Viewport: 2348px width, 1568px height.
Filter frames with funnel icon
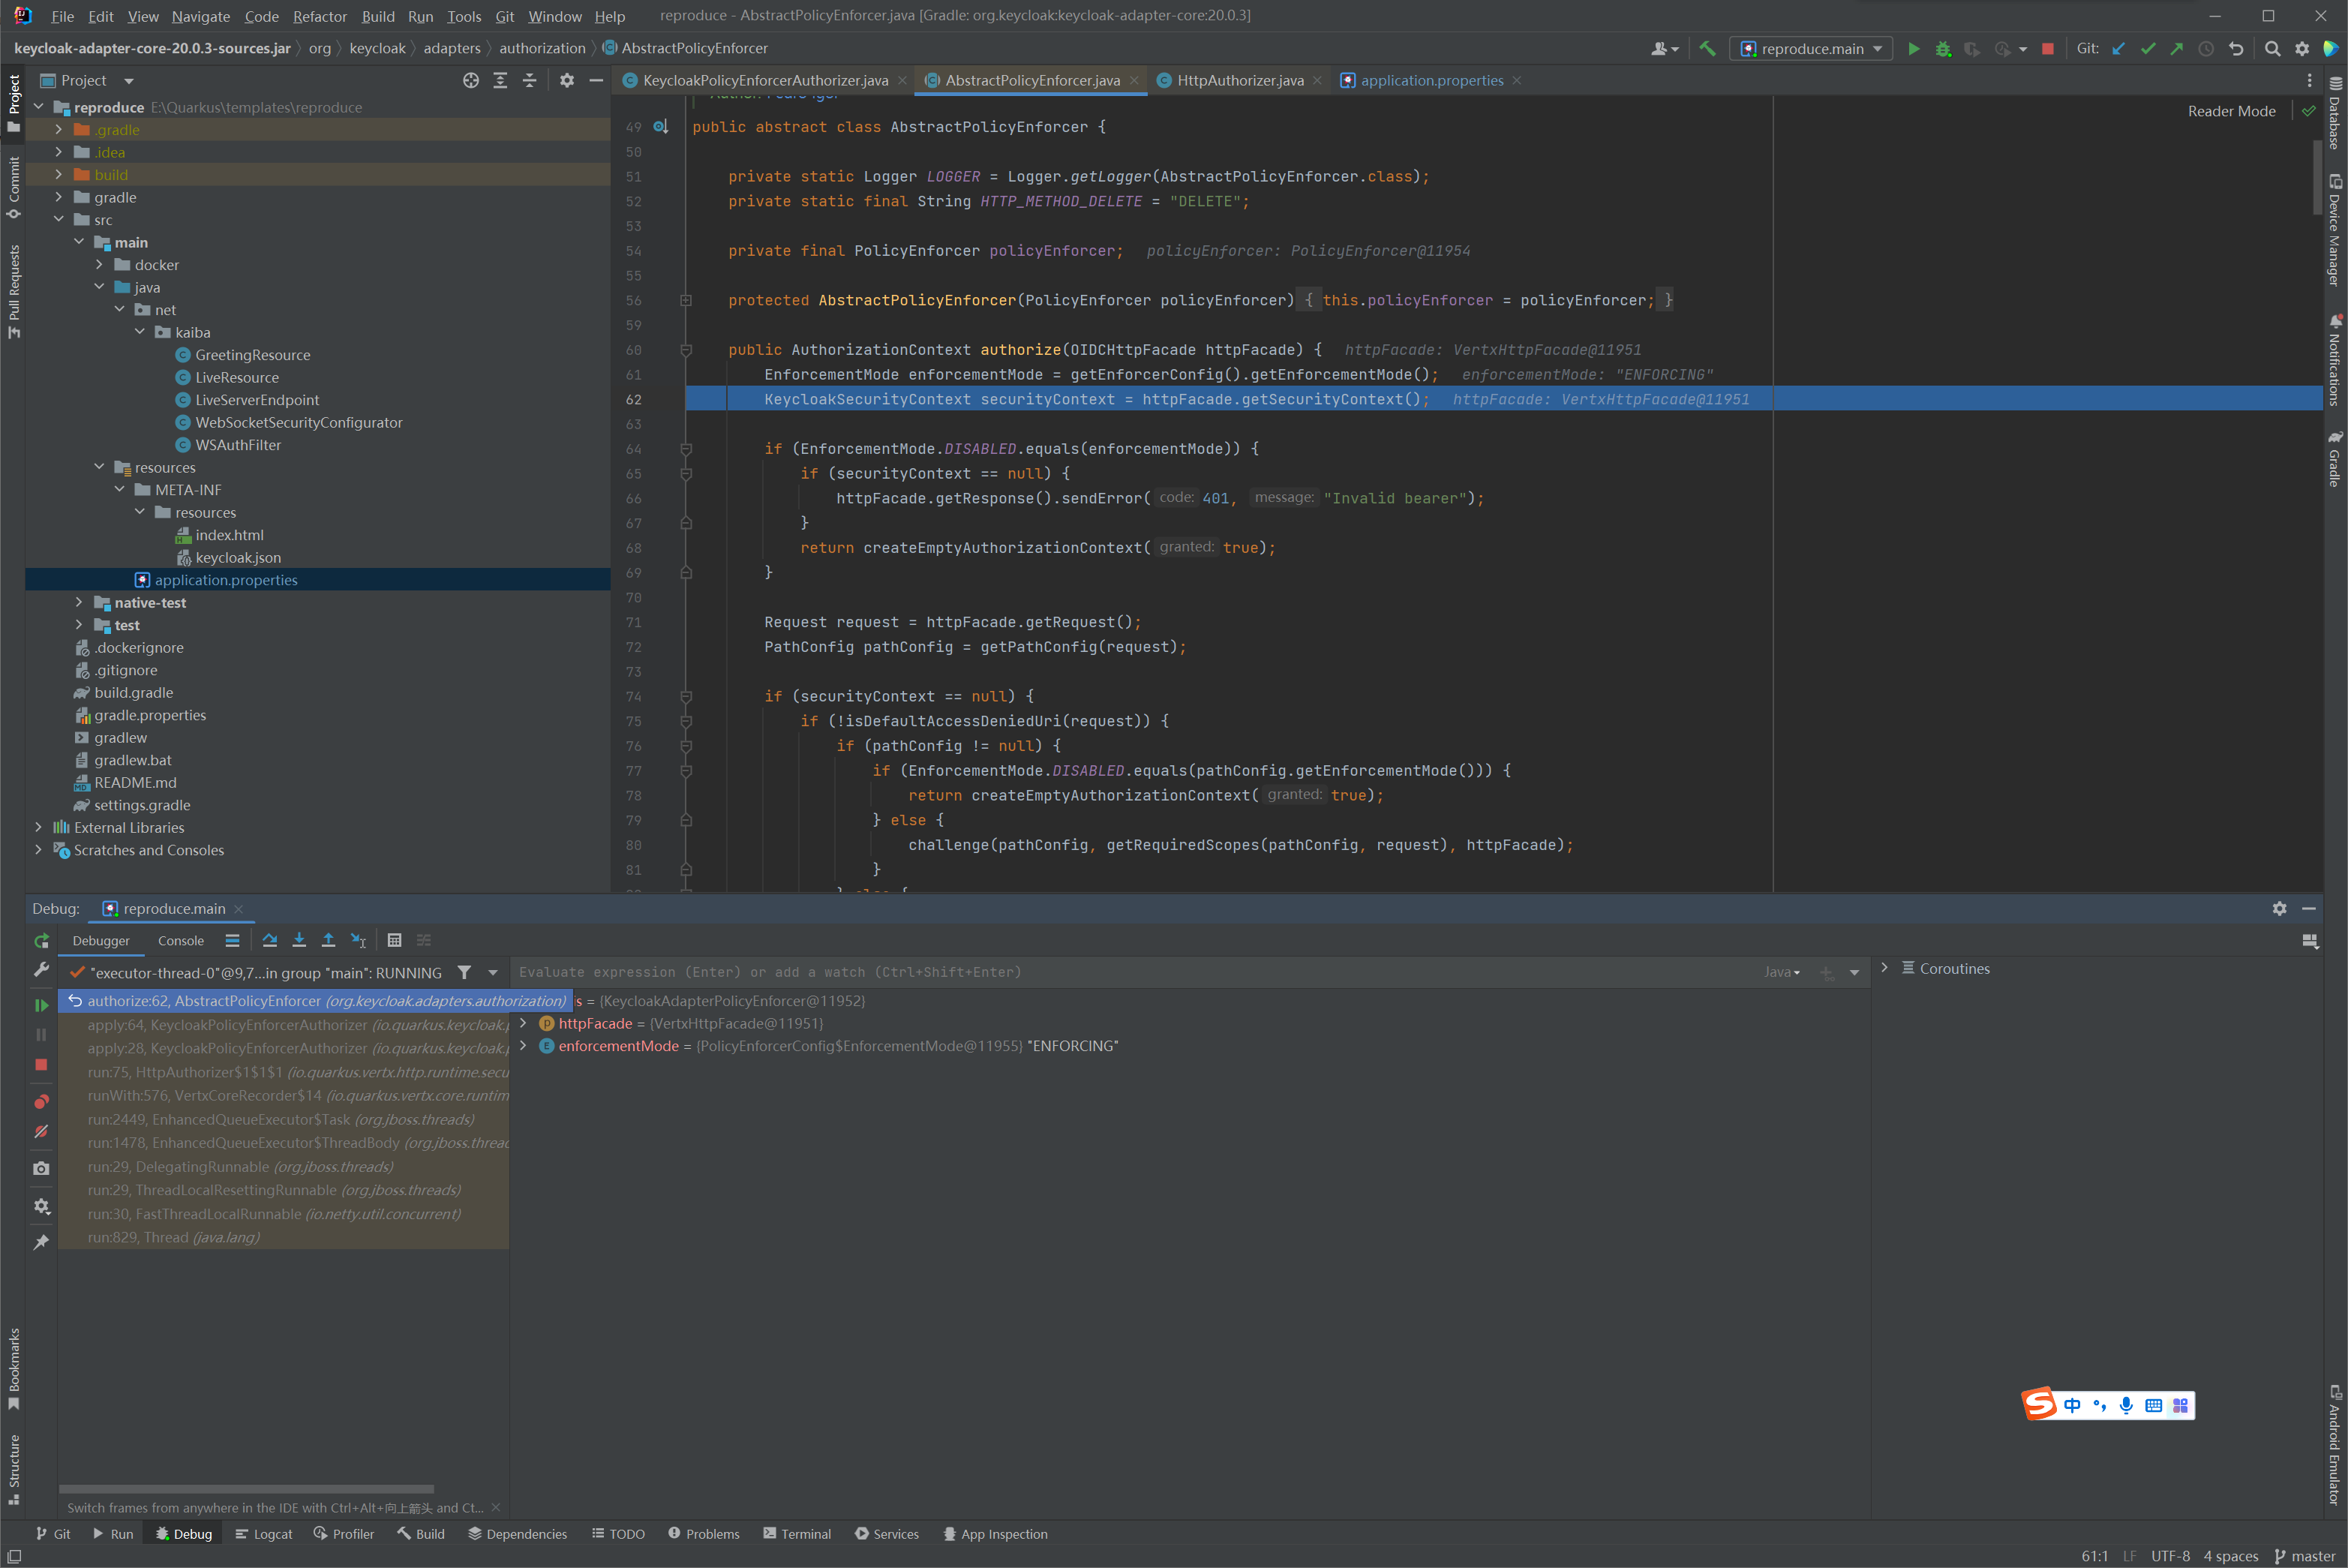464,972
